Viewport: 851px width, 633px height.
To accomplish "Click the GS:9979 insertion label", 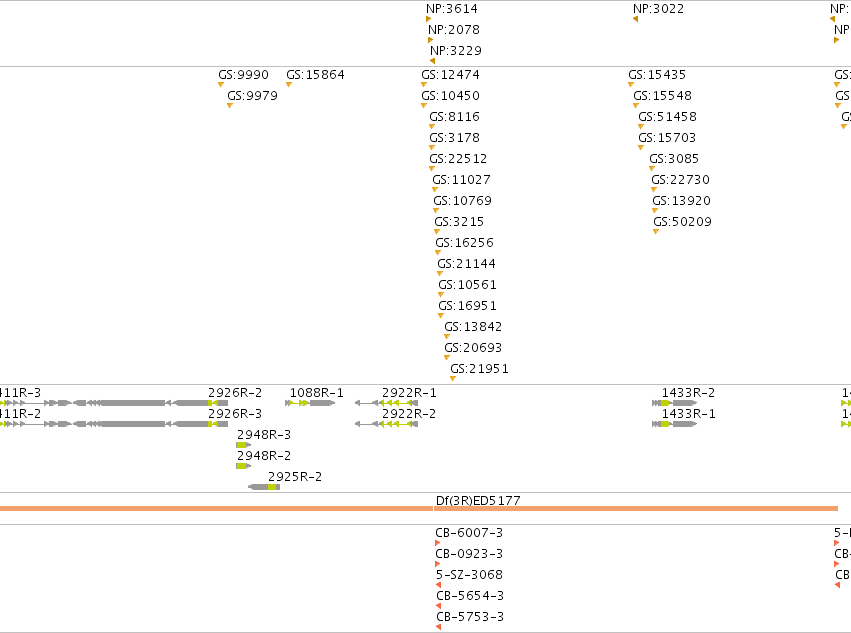I will click(252, 96).
